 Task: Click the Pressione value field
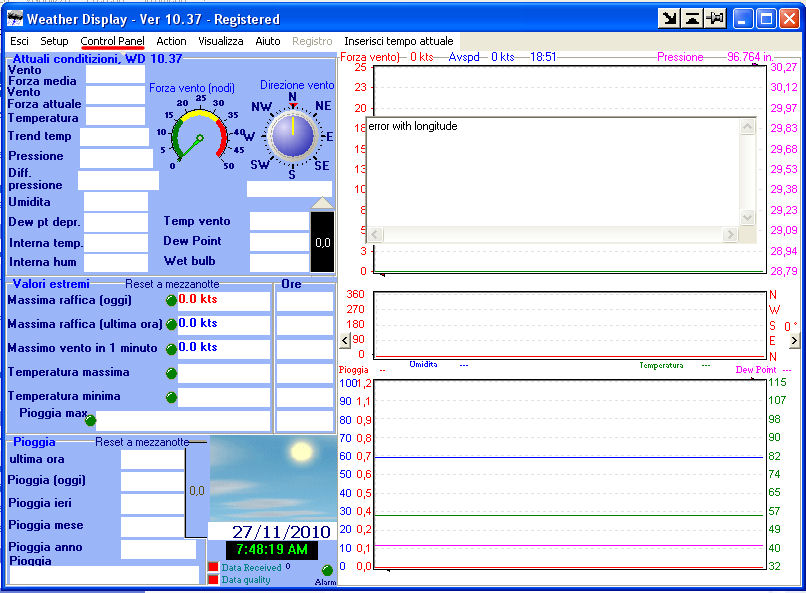[116, 158]
